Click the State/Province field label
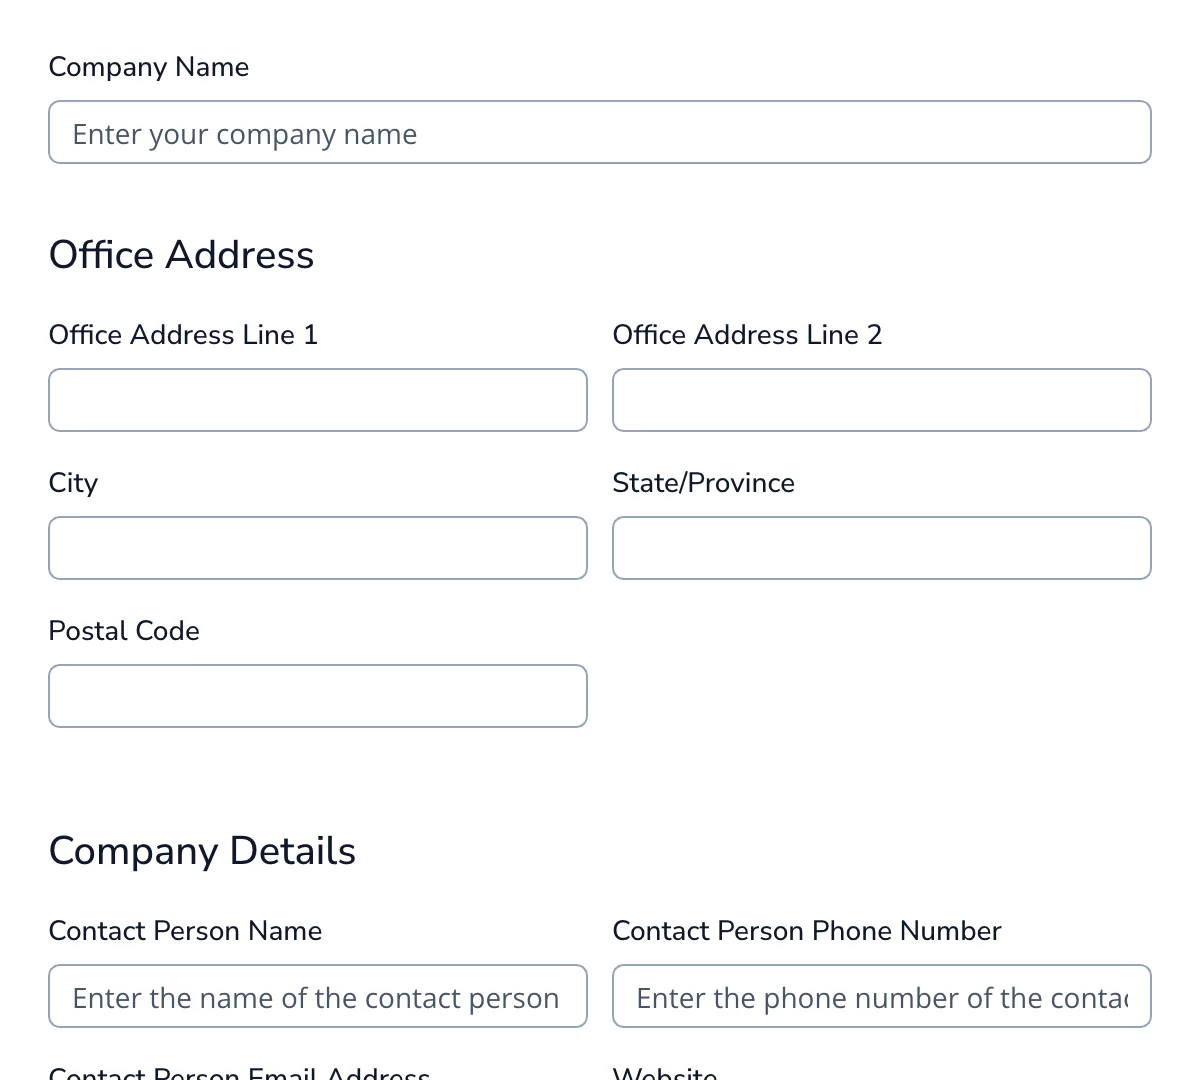The height and width of the screenshot is (1080, 1200). pyautogui.click(x=703, y=483)
